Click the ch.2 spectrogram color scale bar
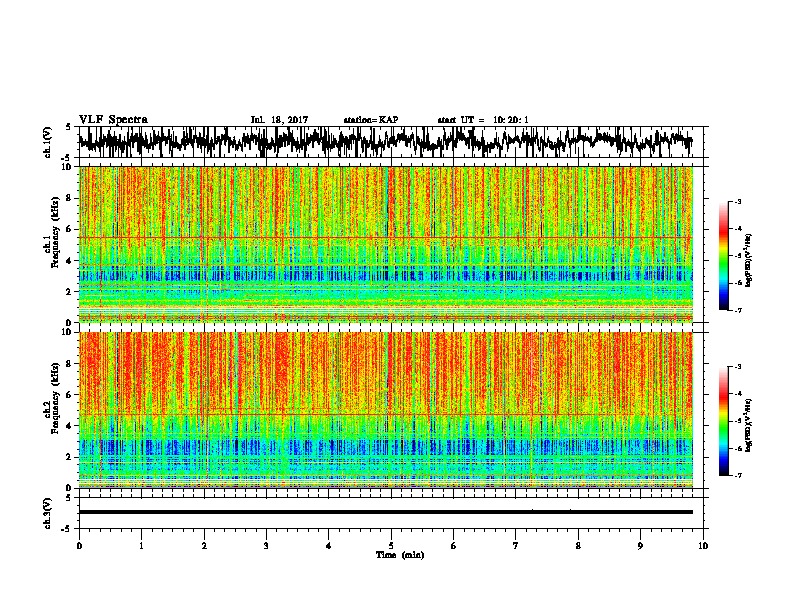This screenshot has height=612, width=792. [724, 421]
